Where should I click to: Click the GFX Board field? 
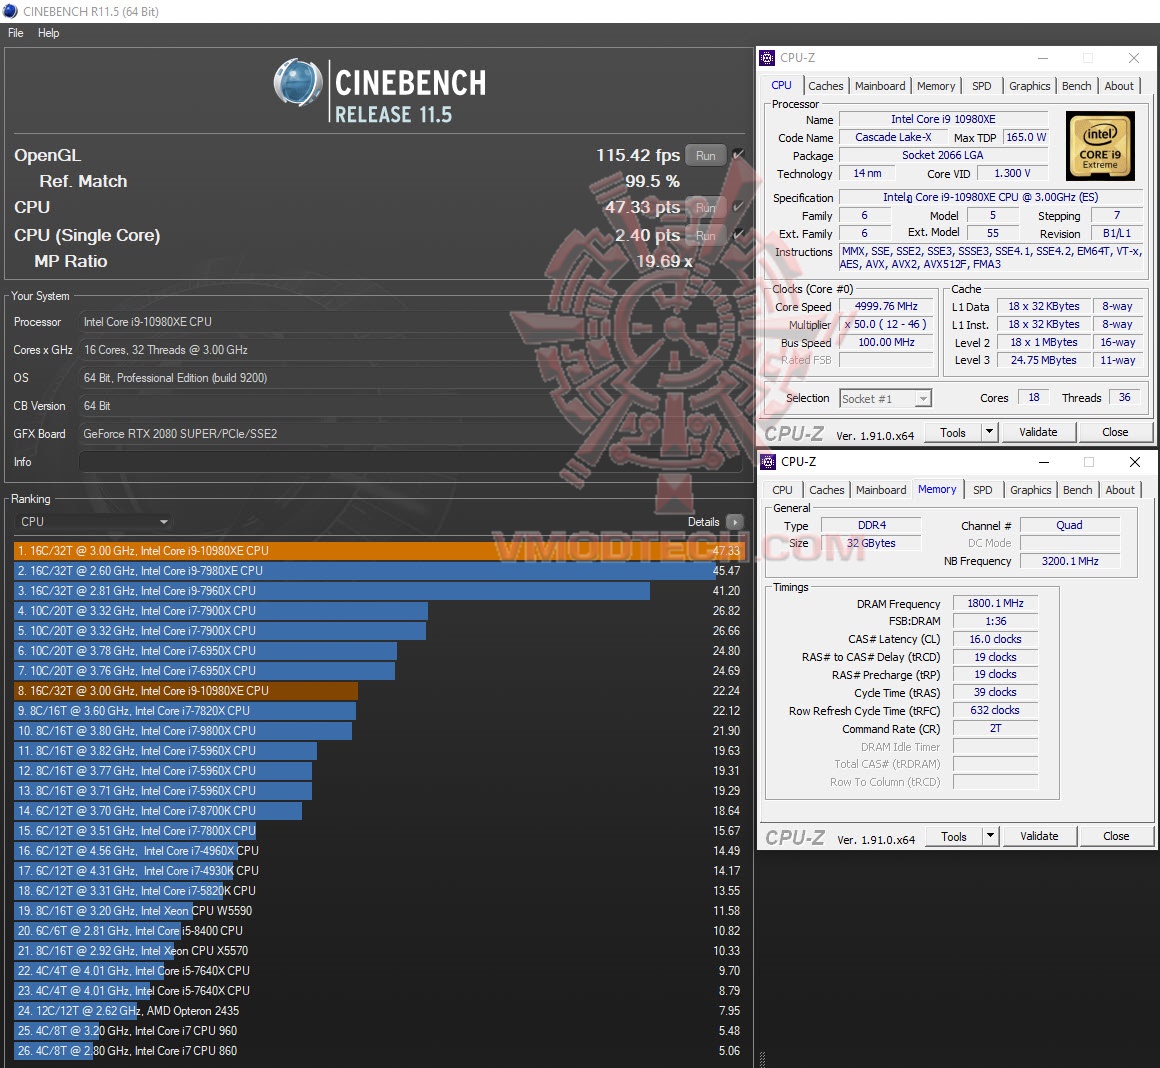[411, 433]
